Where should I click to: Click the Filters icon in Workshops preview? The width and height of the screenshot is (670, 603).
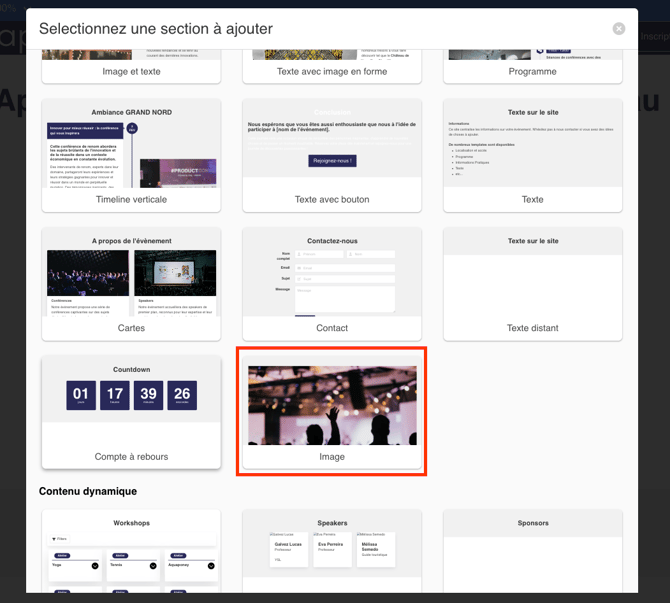pos(54,539)
